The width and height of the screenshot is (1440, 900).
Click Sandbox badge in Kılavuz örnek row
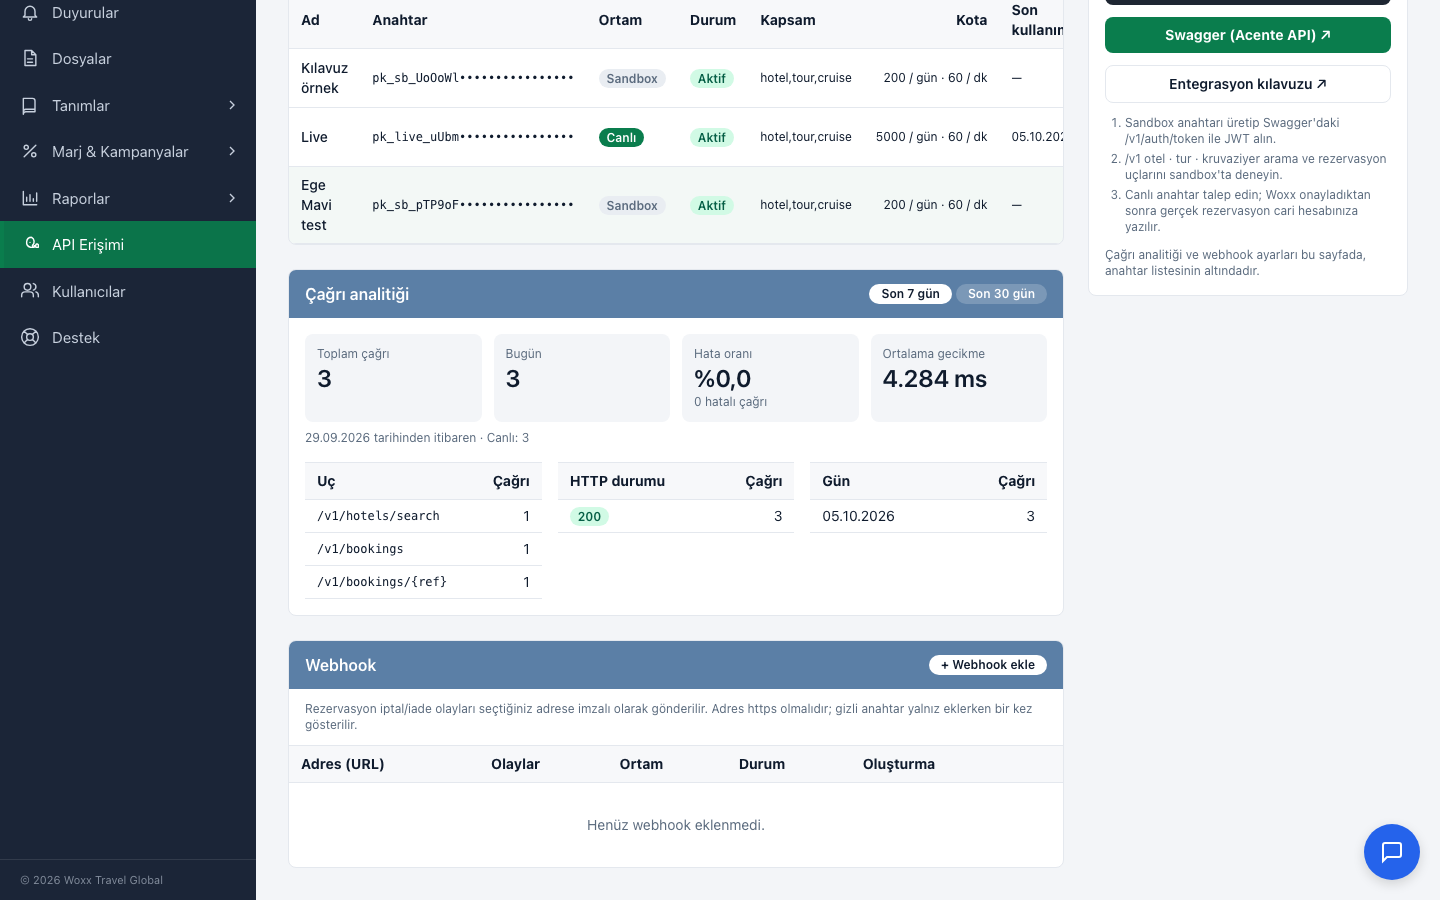tap(632, 79)
